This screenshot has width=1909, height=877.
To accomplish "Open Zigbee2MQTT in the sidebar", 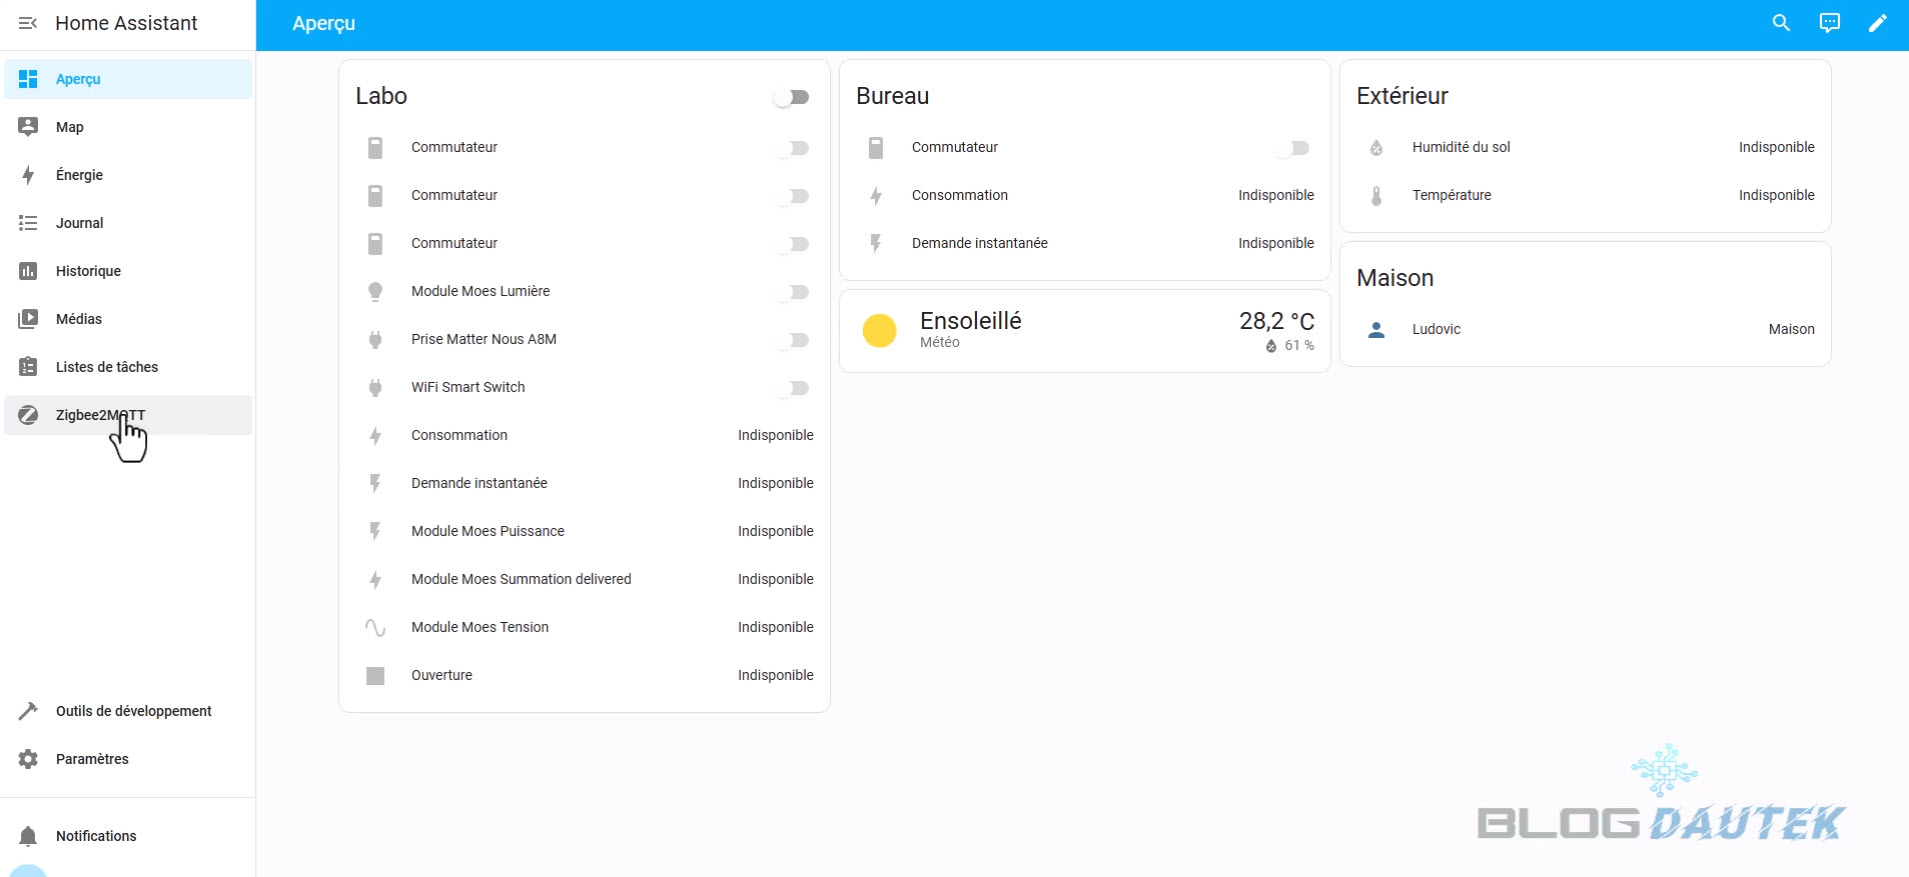I will click(x=100, y=415).
